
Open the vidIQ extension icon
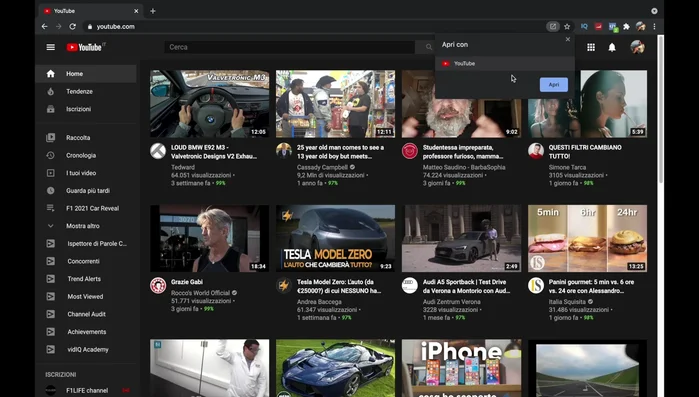pos(584,27)
